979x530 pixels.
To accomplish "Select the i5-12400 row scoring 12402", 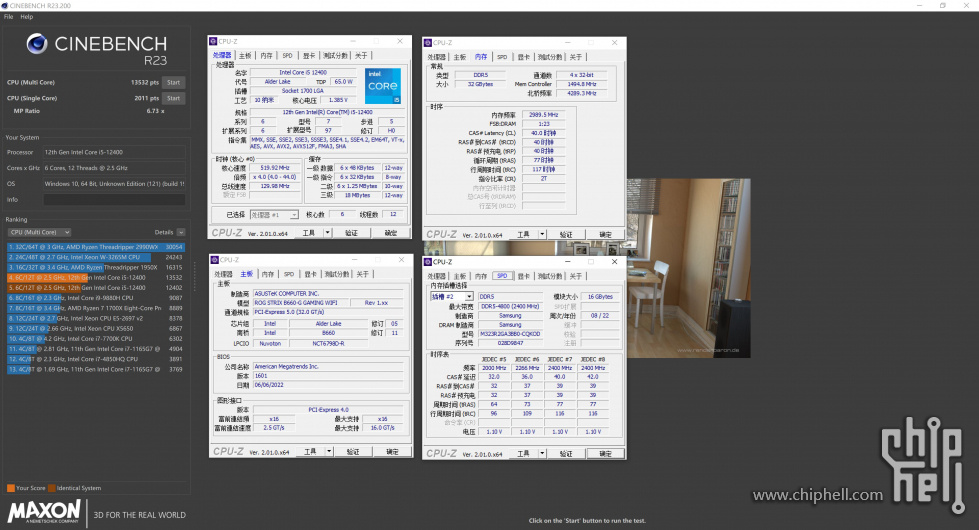I will pos(96,288).
